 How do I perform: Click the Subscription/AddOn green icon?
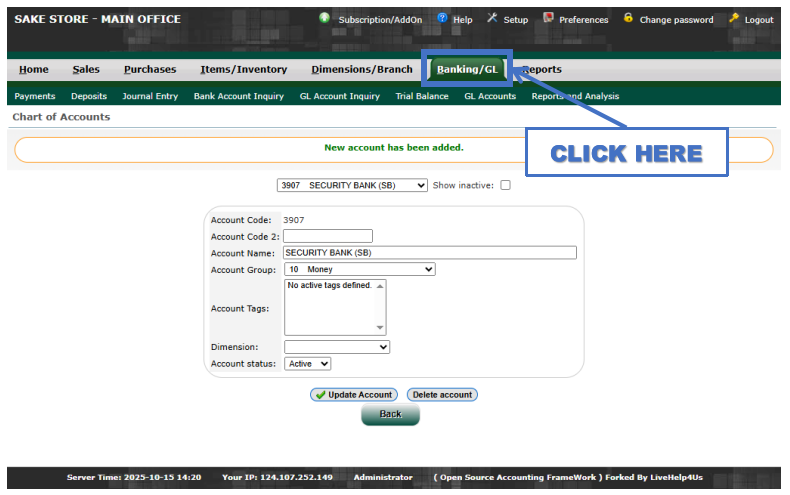(x=325, y=18)
